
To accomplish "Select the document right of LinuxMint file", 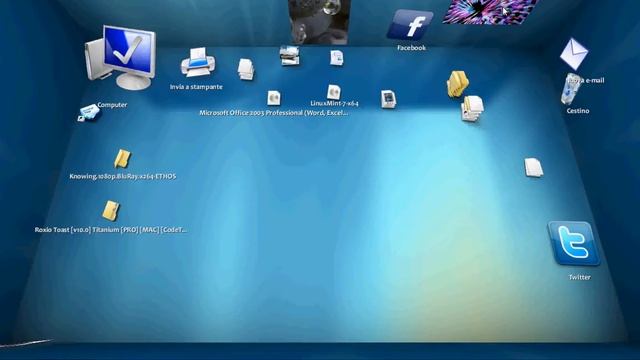I will coord(388,99).
